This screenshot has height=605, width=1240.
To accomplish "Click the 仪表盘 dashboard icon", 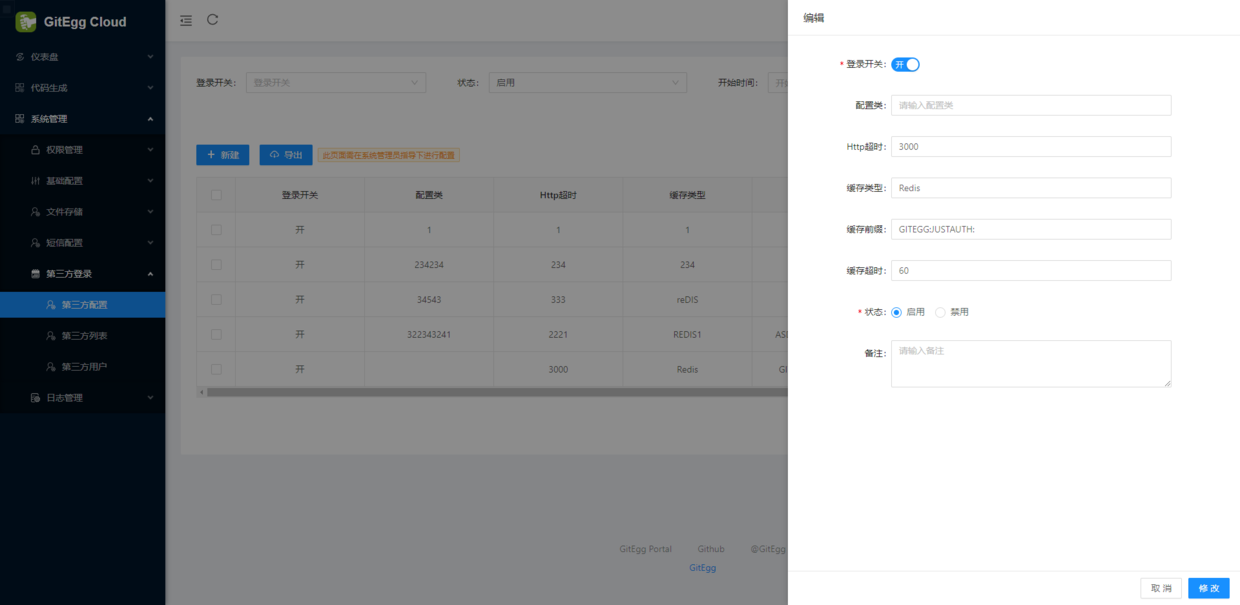I will [x=20, y=57].
